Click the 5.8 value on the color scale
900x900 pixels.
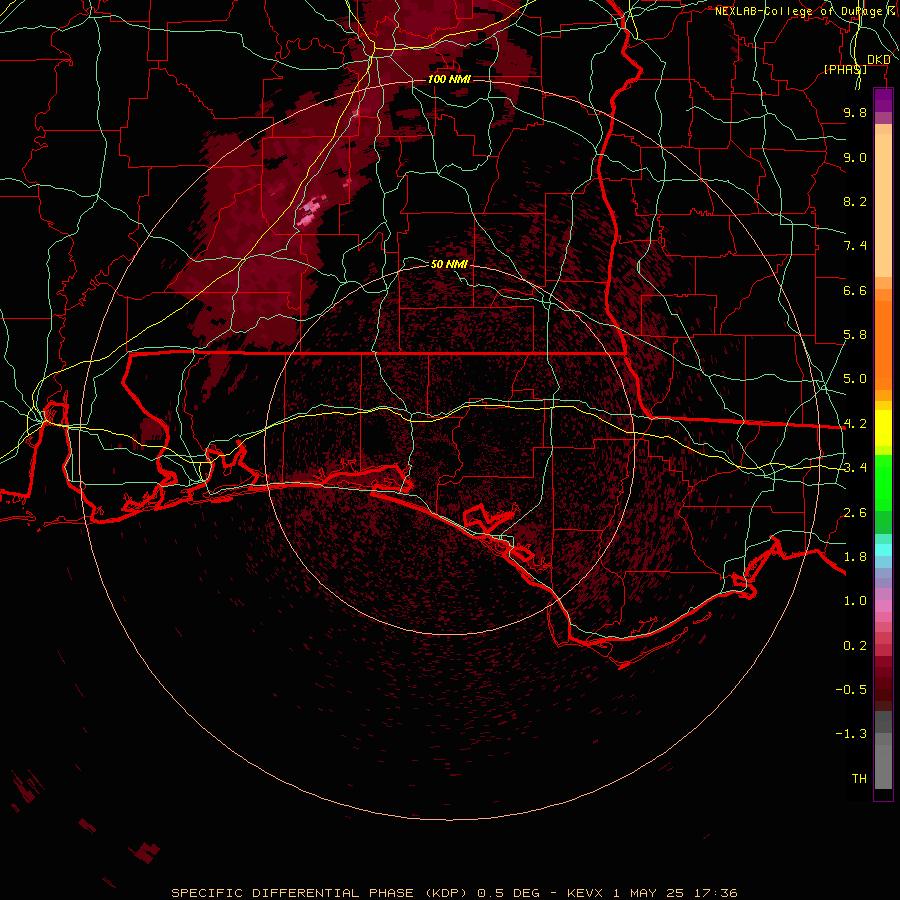[x=855, y=335]
